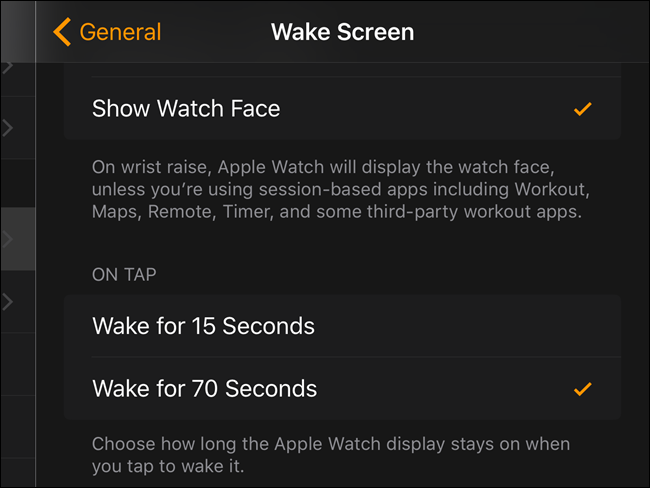650x488 pixels.
Task: Select the sidebar row beside Wake for 70 Seconds
Action: (18, 364)
